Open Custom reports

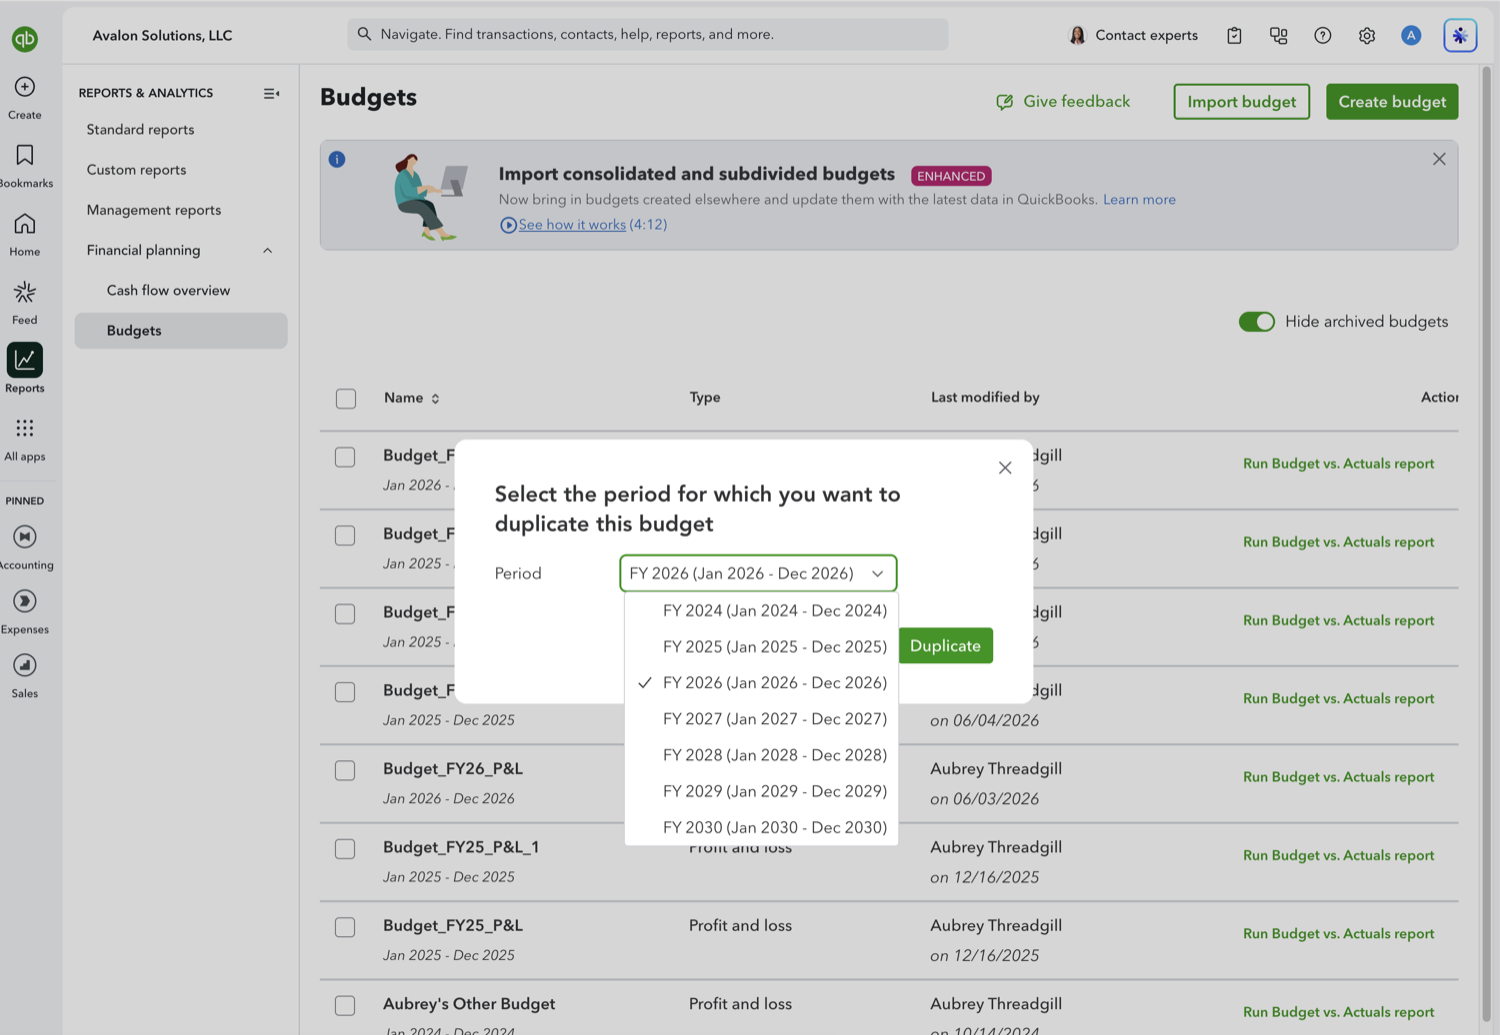(x=136, y=170)
